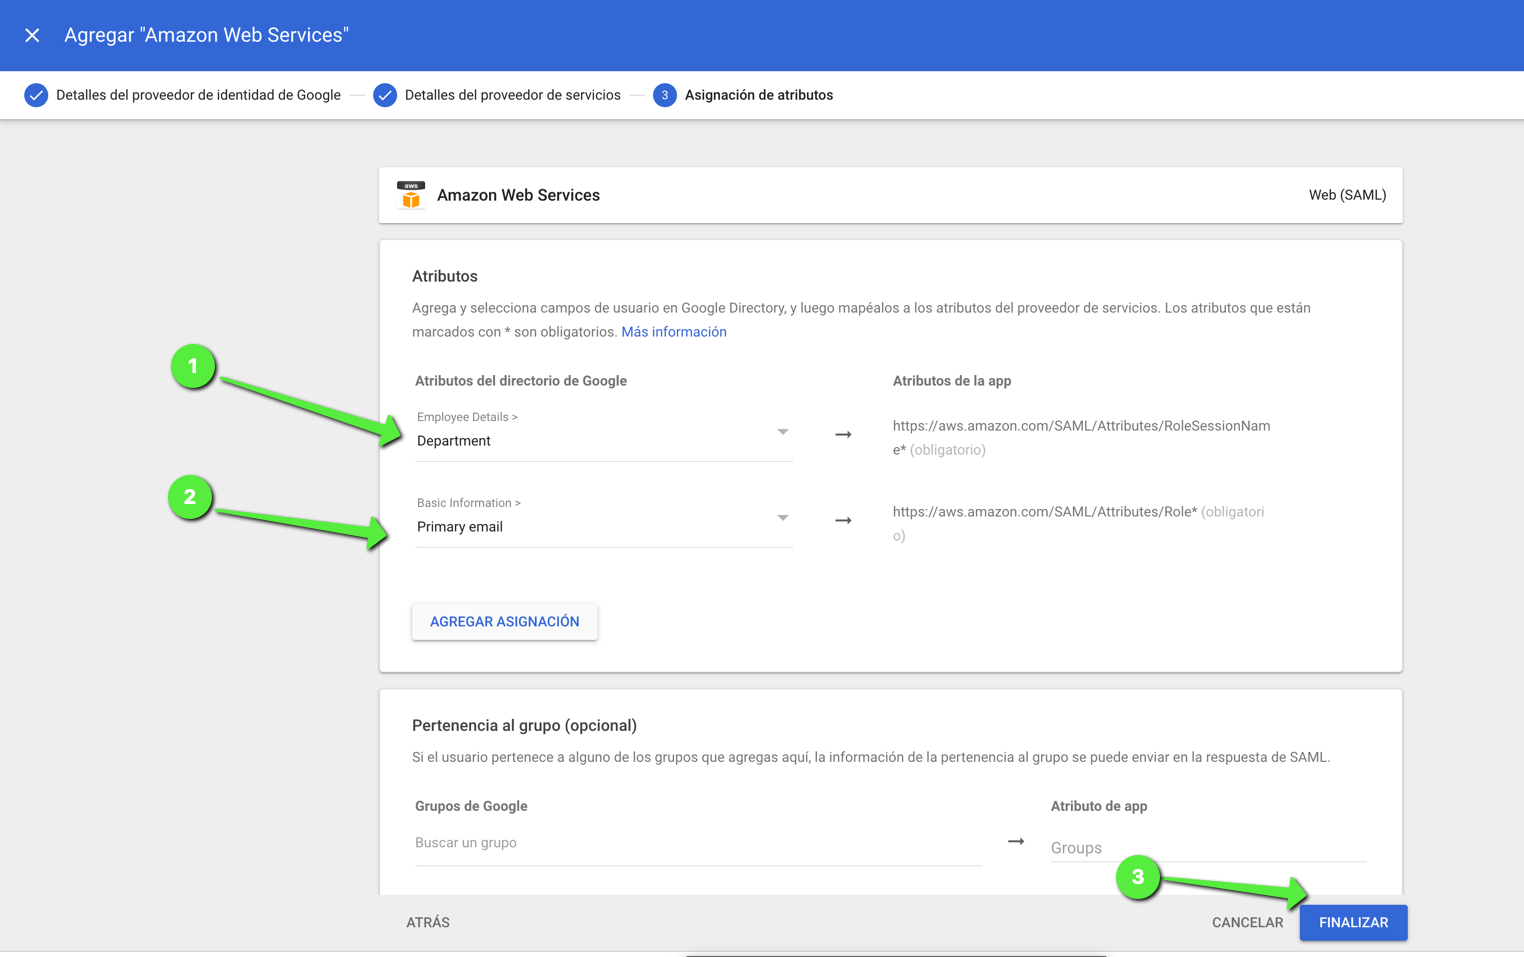Click the mapping arrow next to Buscar un grupo
1524x957 pixels.
1016,842
